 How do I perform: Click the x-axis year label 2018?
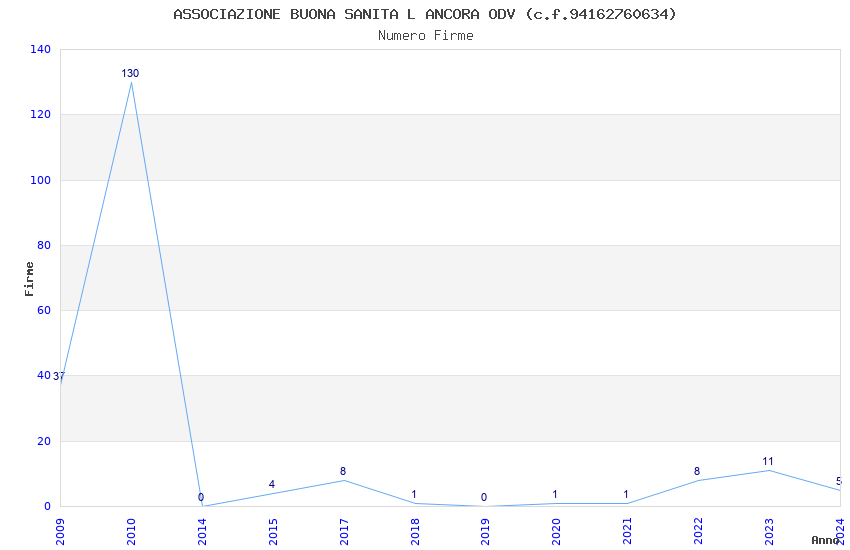tap(415, 532)
